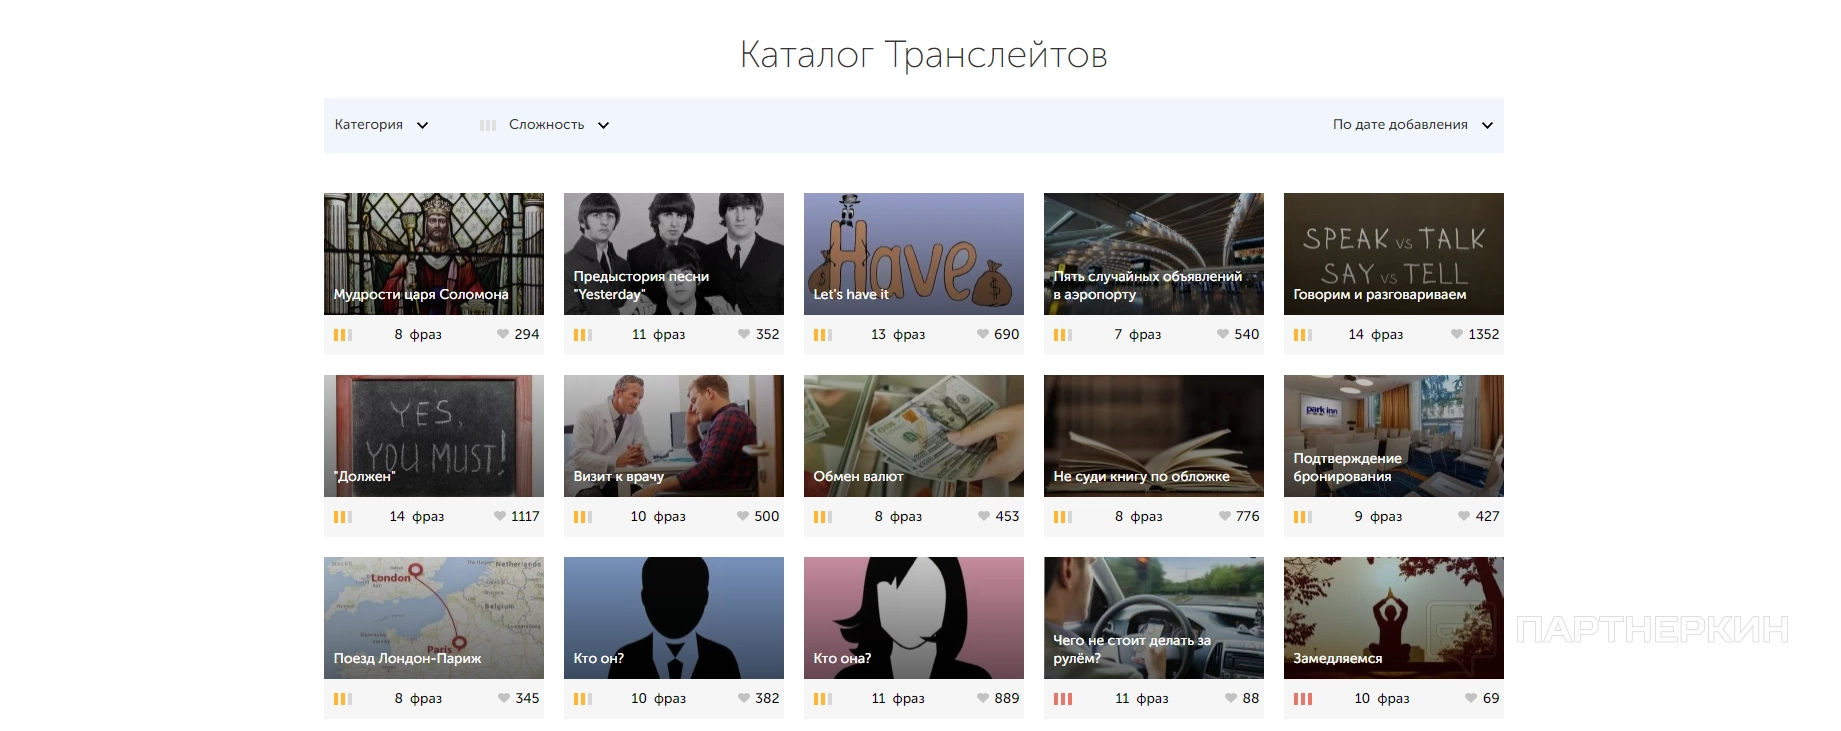Open Пять случайных объявлений в аэропорту card
The height and width of the screenshot is (731, 1841).
click(x=1153, y=253)
